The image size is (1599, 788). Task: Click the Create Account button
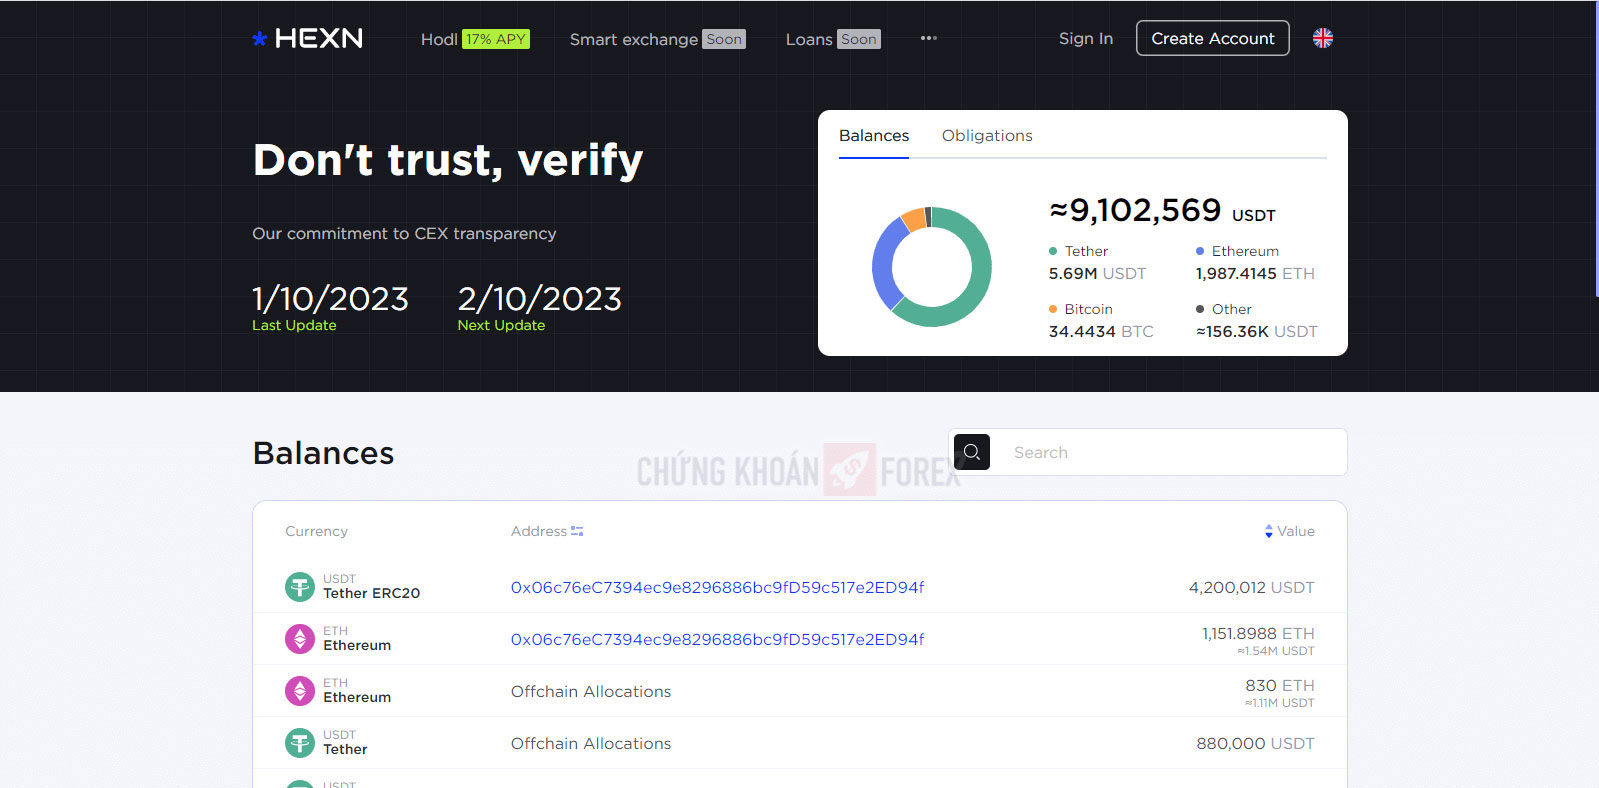pyautogui.click(x=1213, y=38)
